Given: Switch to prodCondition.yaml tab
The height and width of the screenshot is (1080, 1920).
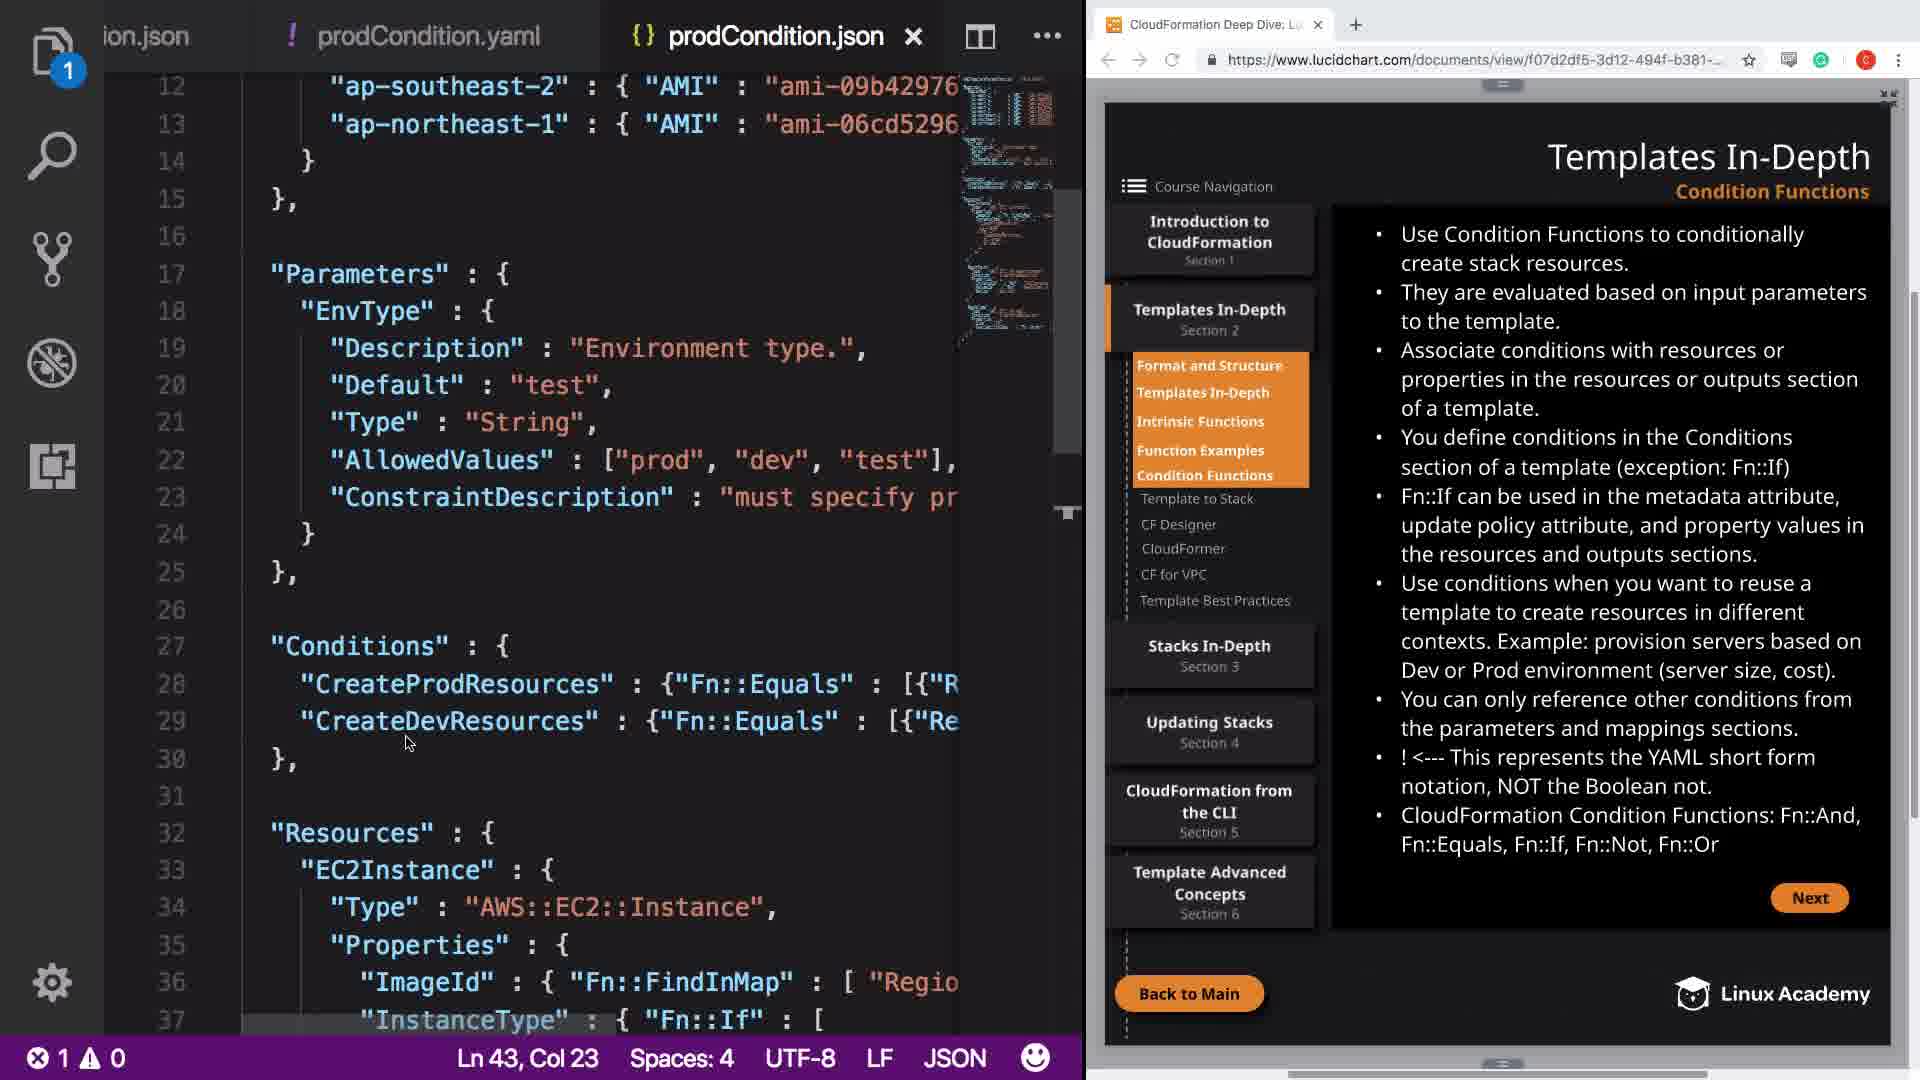Looking at the screenshot, I should pos(428,37).
